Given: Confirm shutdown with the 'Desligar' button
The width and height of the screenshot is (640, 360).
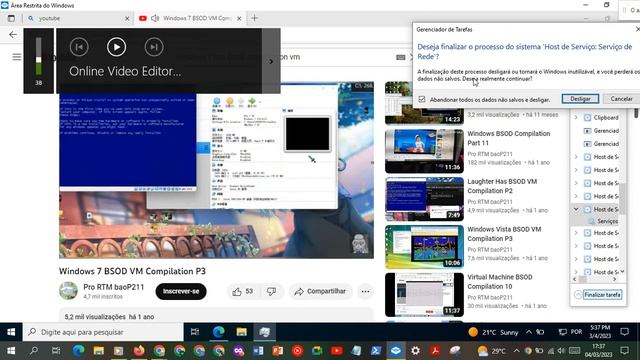Looking at the screenshot, I should [x=580, y=99].
